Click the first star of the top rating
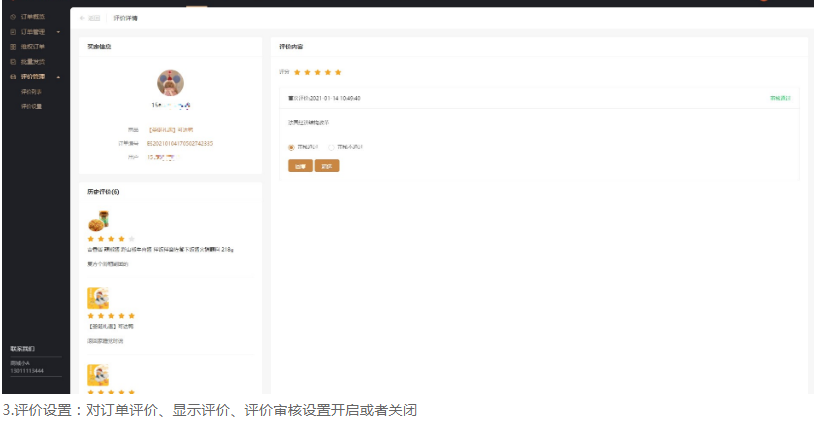814x430 pixels. [297, 72]
